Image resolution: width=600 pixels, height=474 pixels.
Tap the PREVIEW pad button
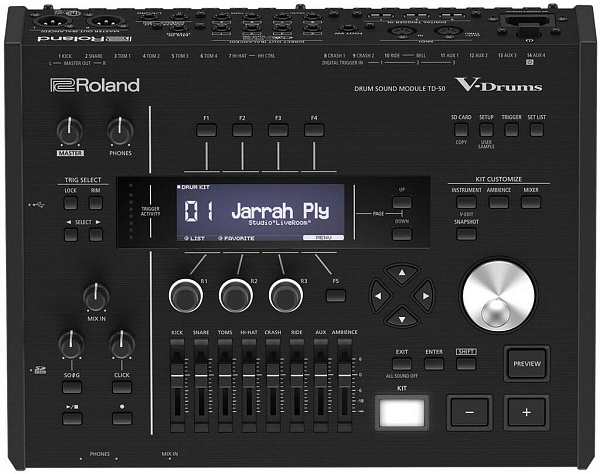pos(527,364)
